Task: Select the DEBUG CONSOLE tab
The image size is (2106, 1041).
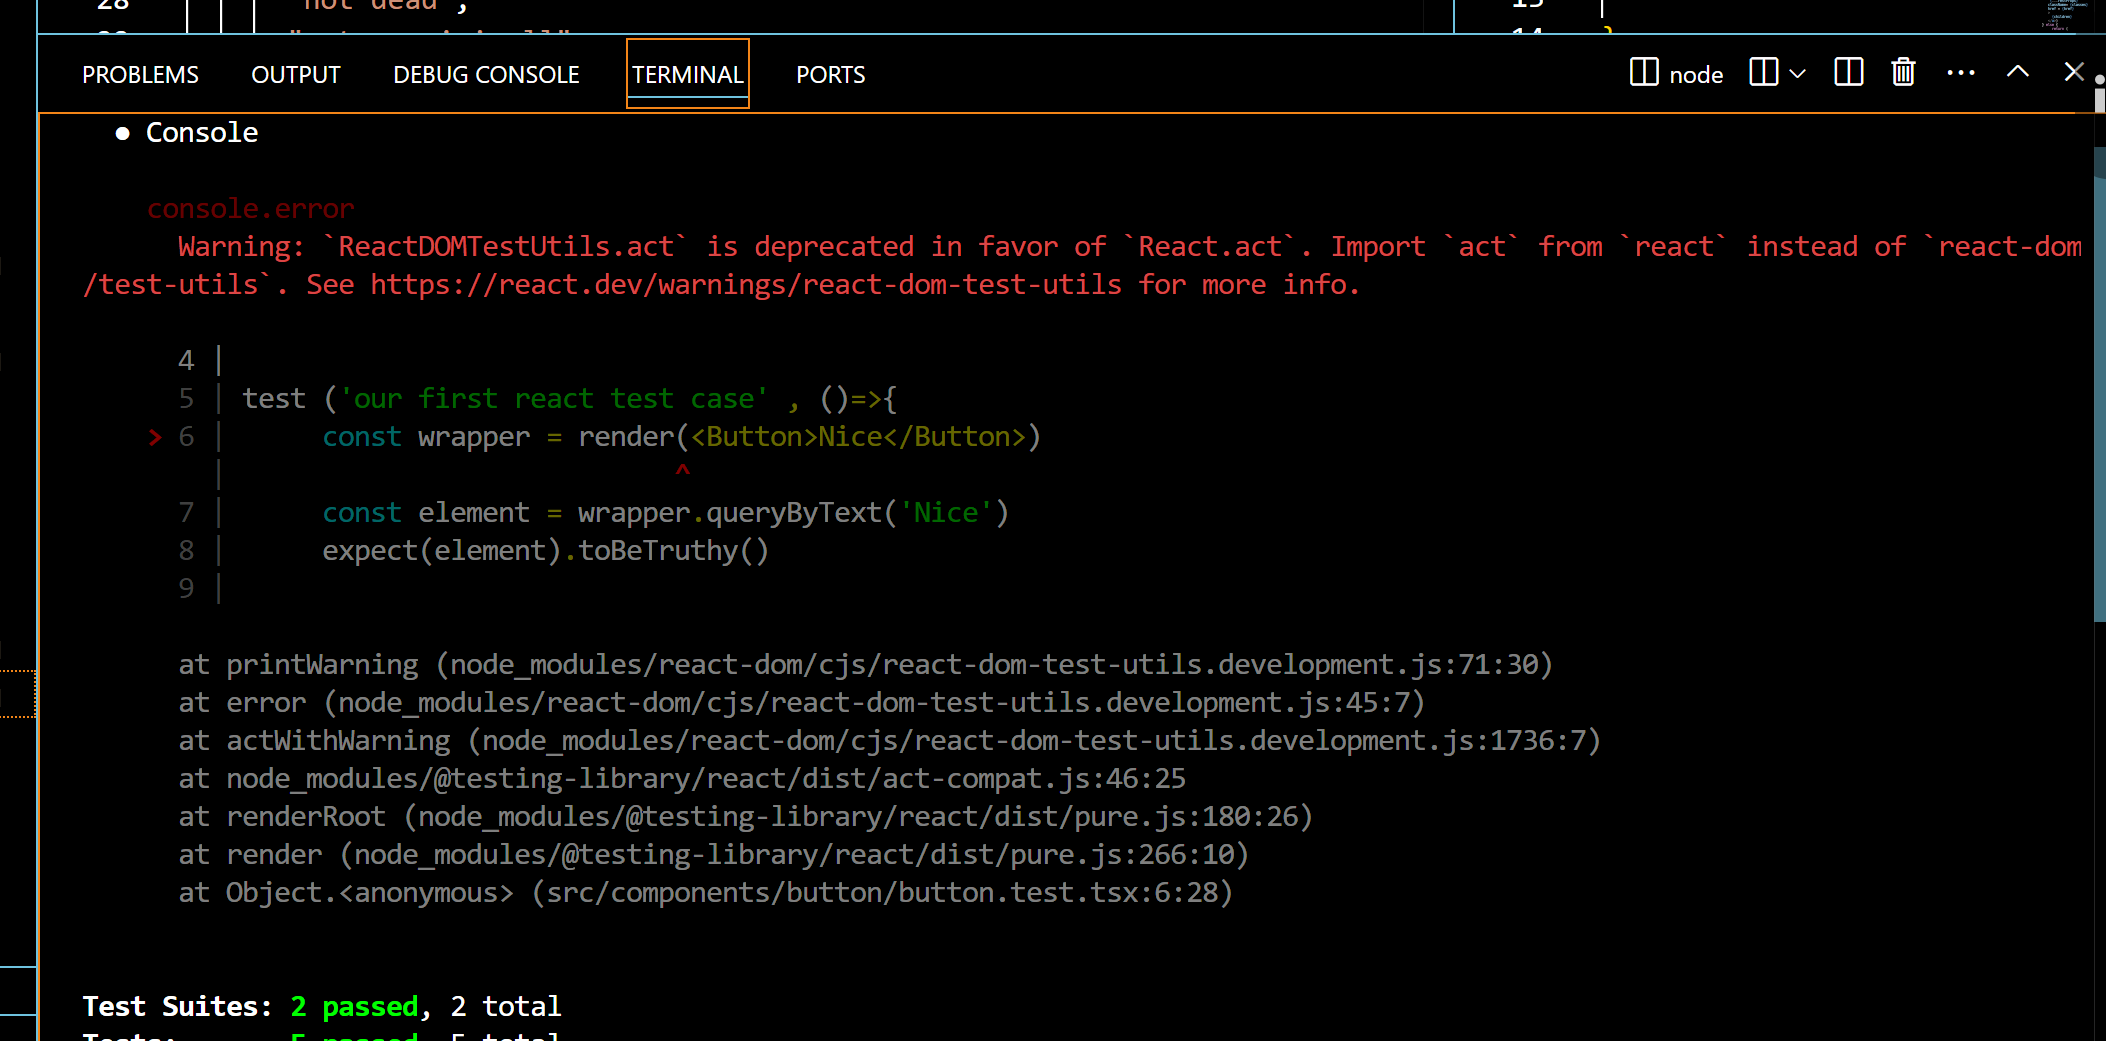Action: coord(486,75)
